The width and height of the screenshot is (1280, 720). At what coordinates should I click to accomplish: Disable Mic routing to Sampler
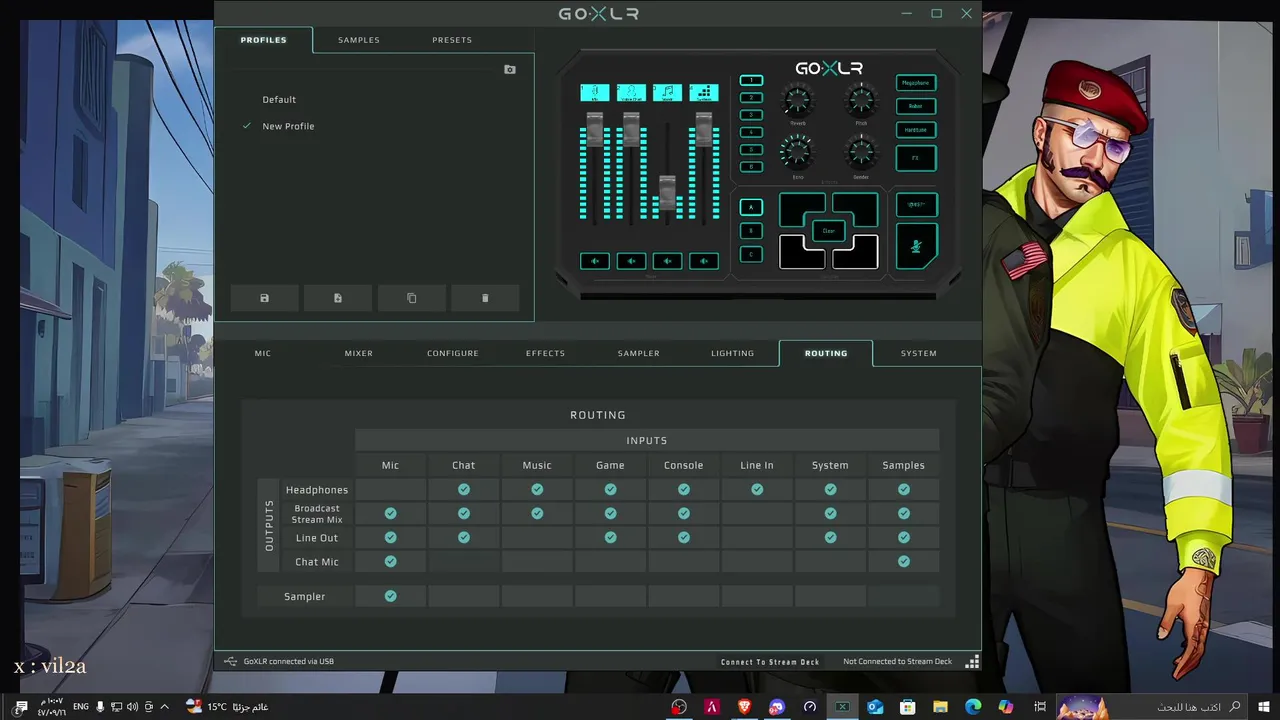click(390, 596)
